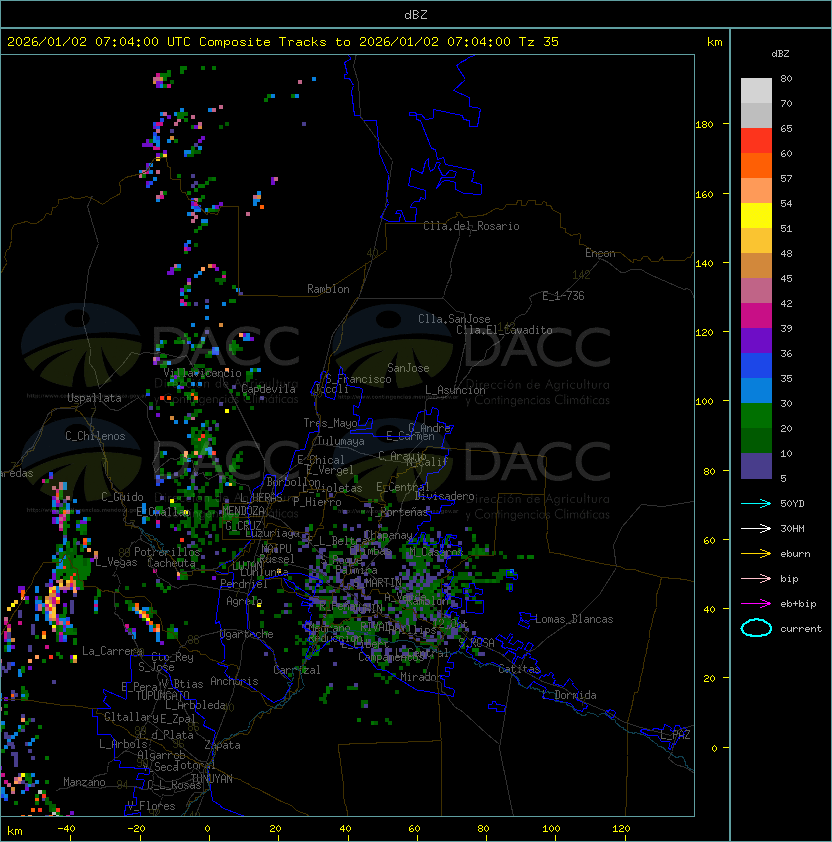The image size is (832, 842).
Task: Pick the light gray 70-80 dBZ swatch
Action: pos(756,91)
